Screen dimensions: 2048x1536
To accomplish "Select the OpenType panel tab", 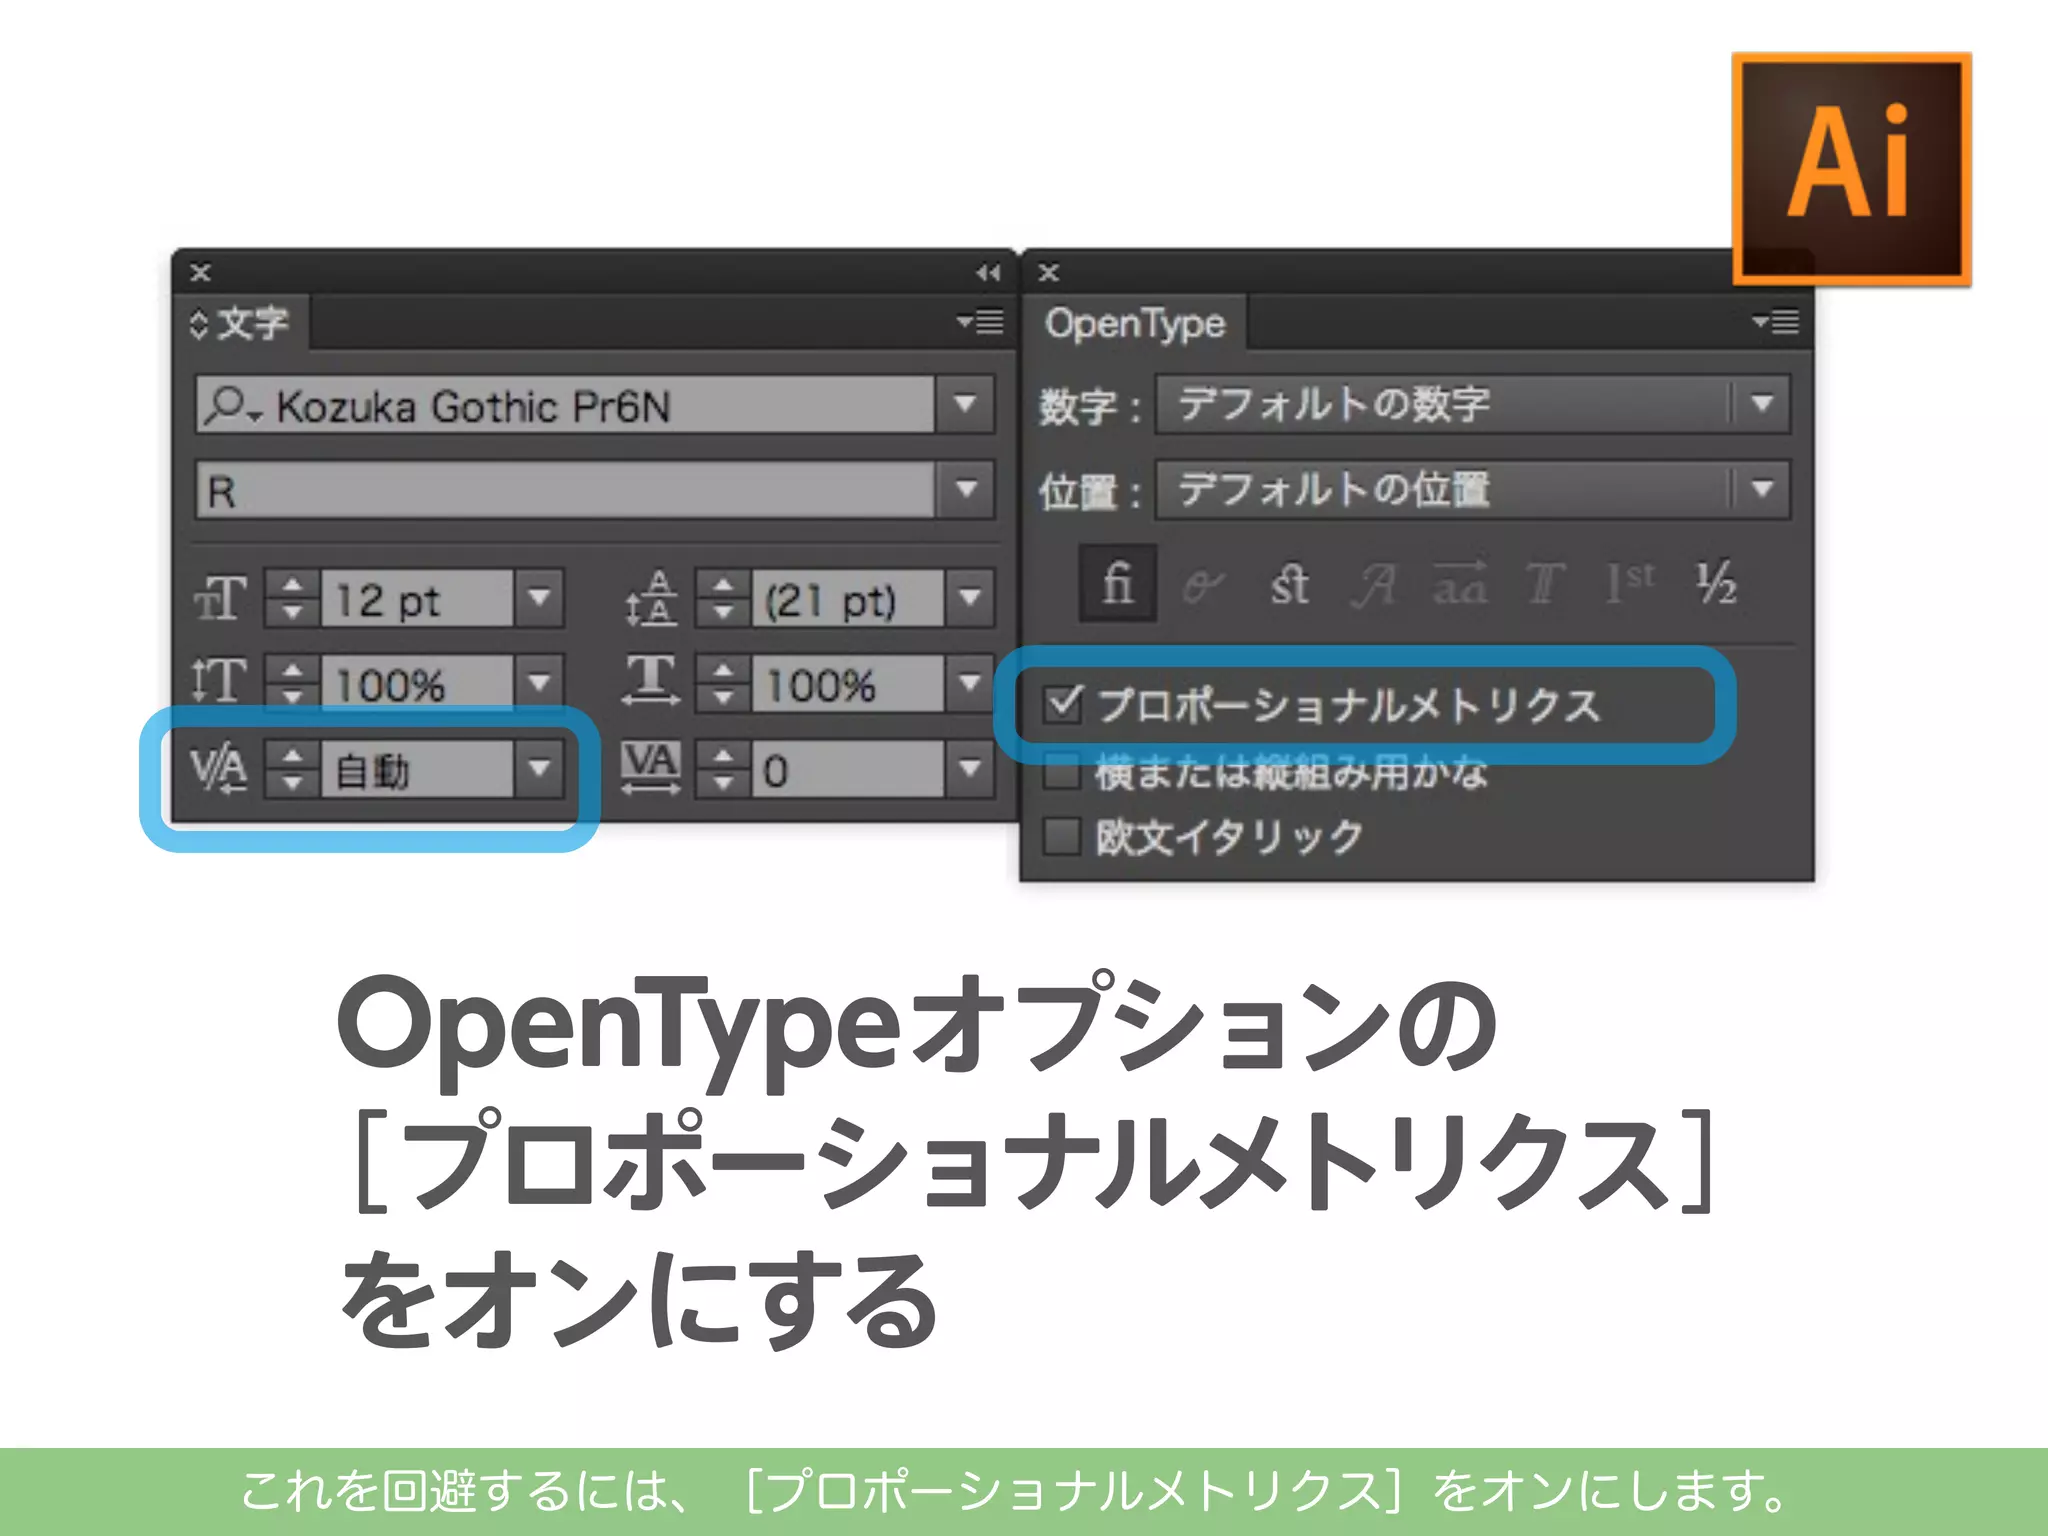I will click(x=1134, y=323).
